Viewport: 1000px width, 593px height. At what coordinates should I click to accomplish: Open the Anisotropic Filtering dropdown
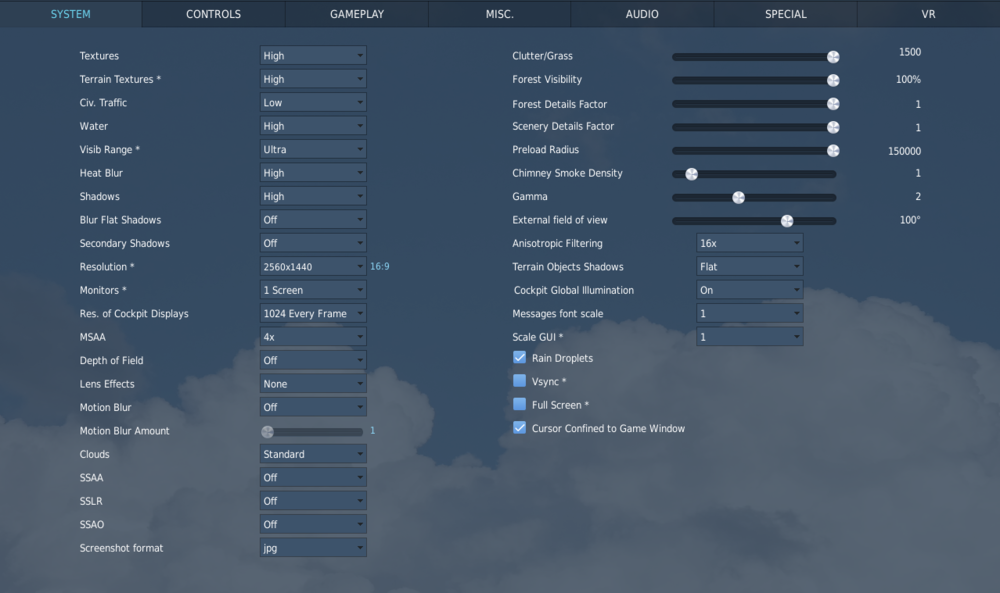tap(749, 242)
